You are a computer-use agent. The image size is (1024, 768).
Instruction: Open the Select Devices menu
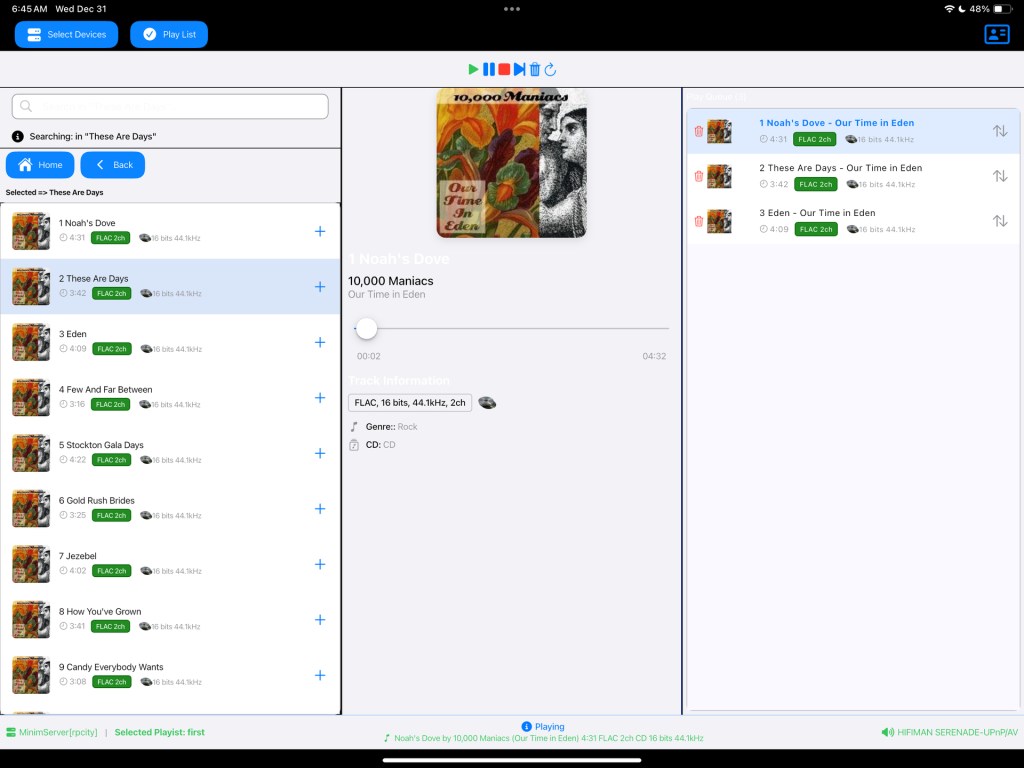(x=66, y=34)
